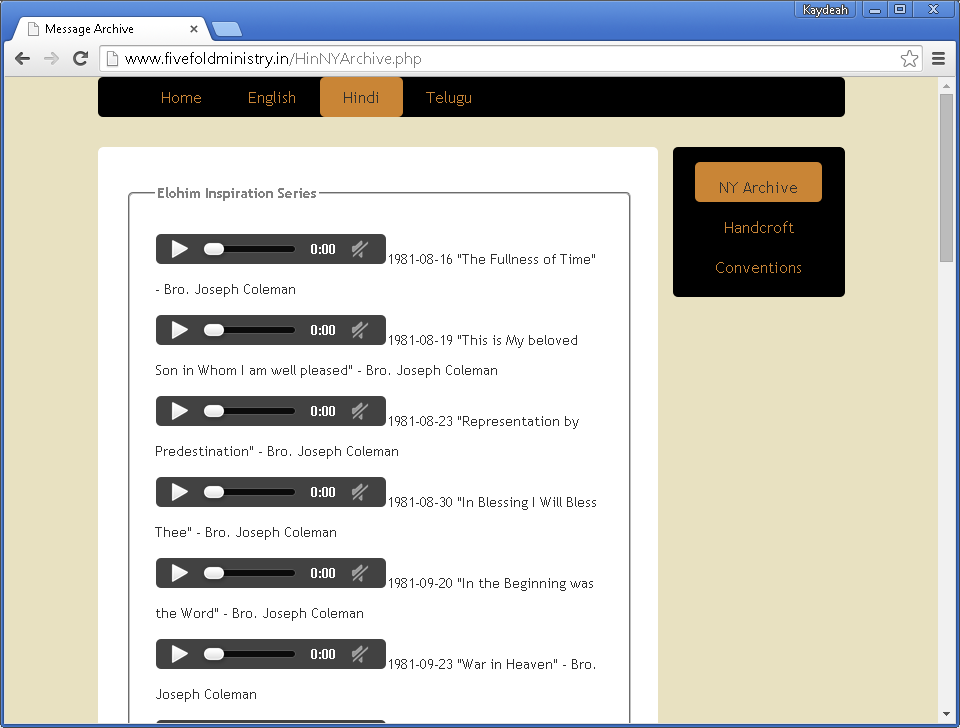The image size is (960, 728).
Task: Open the Conventions sidebar link
Action: click(758, 268)
